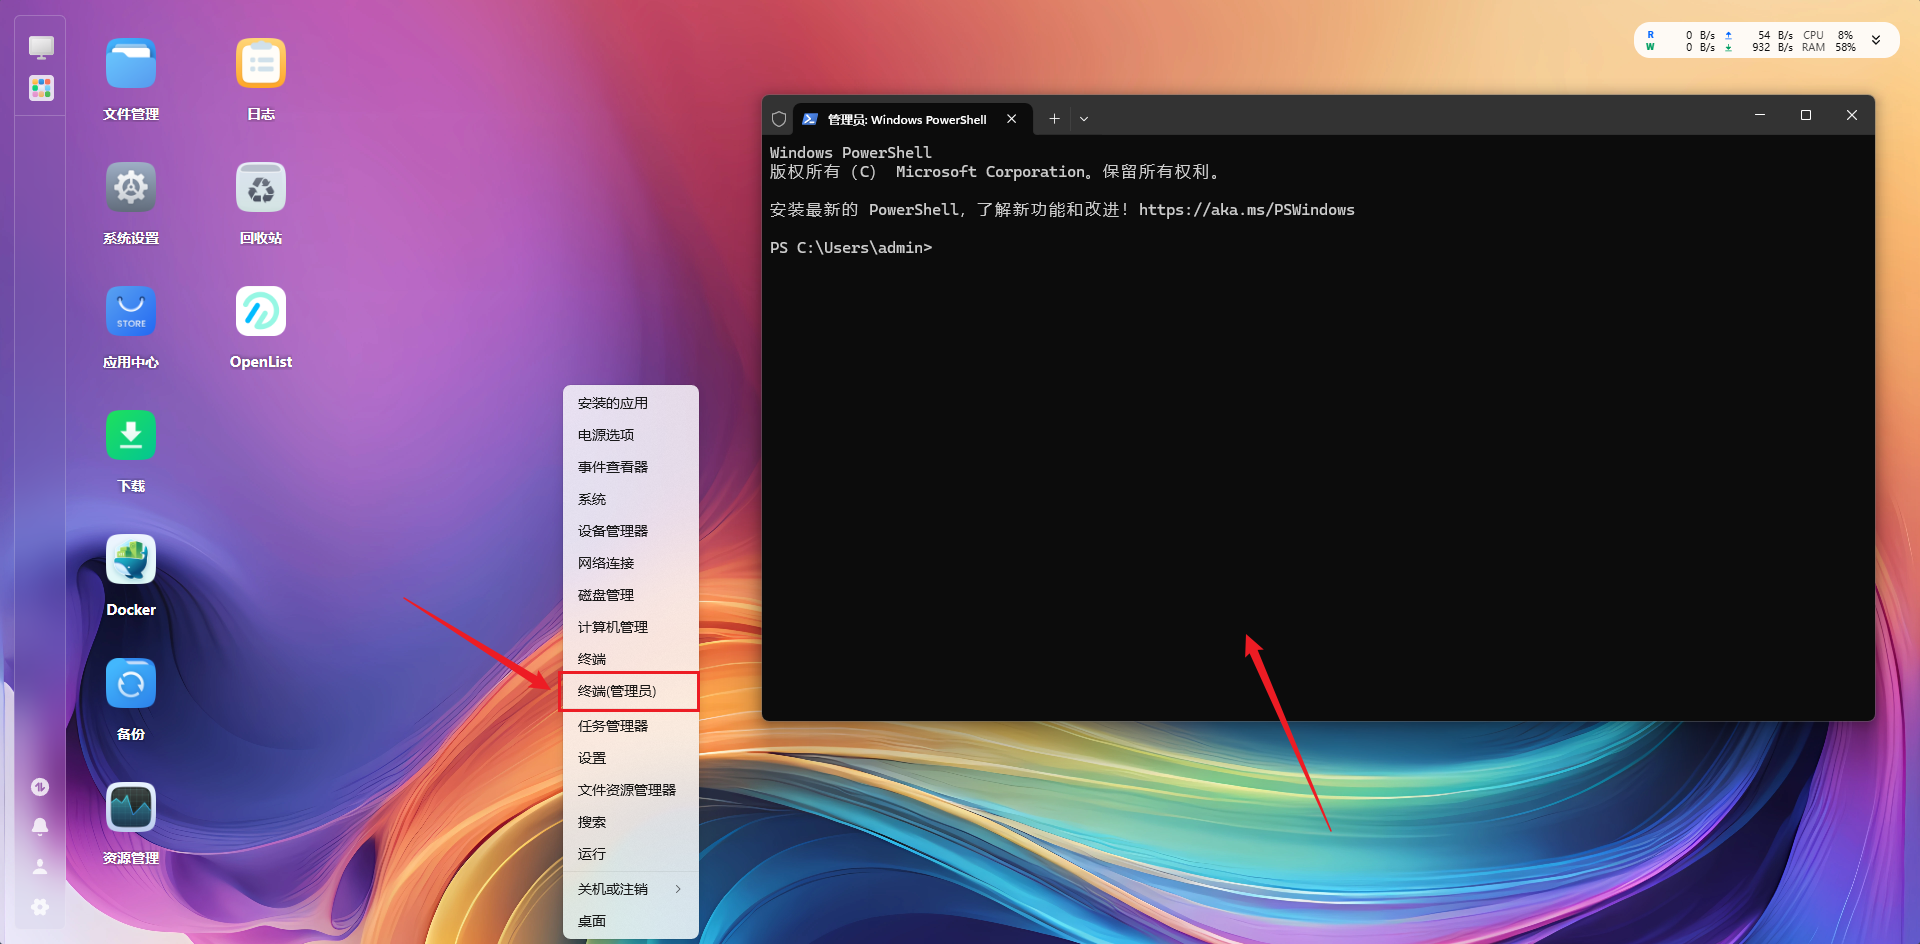Click the https://aka.ms/PSWindows link text

click(1246, 210)
